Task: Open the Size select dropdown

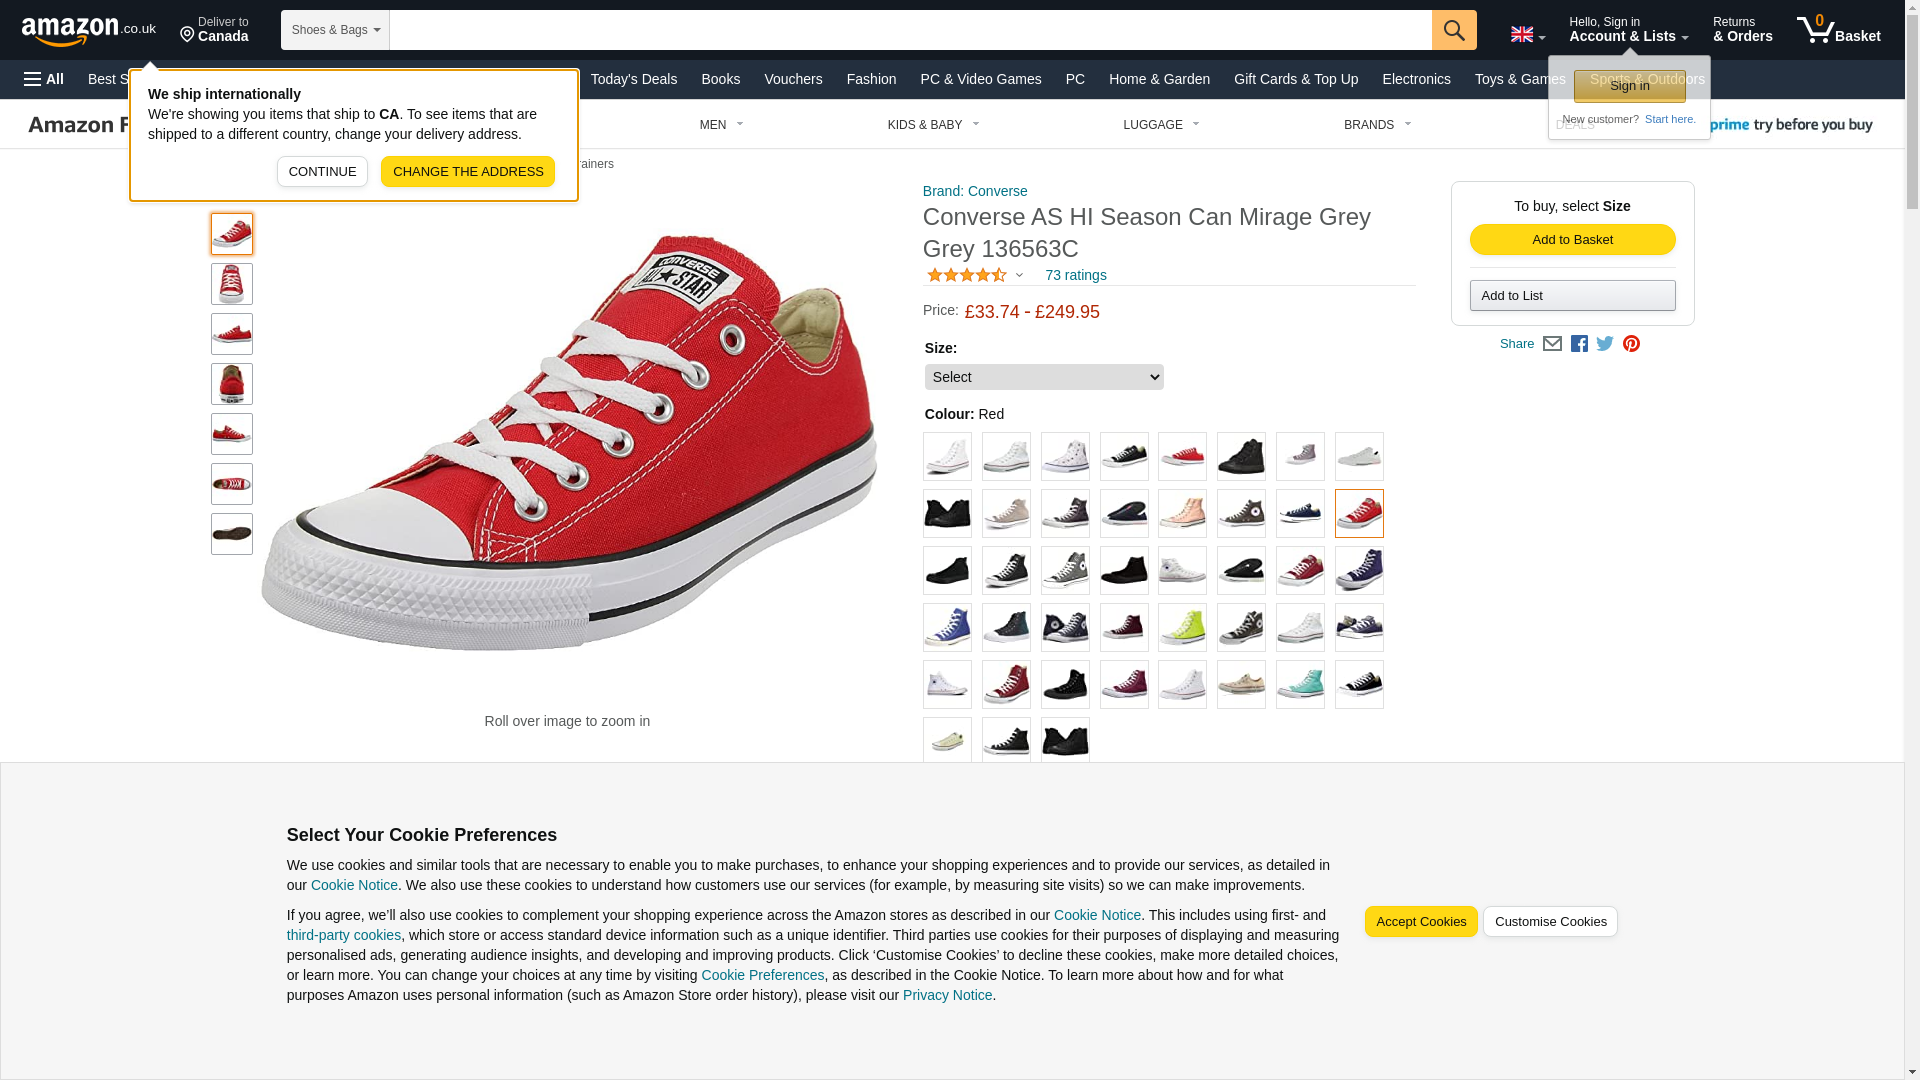Action: pos(1044,377)
